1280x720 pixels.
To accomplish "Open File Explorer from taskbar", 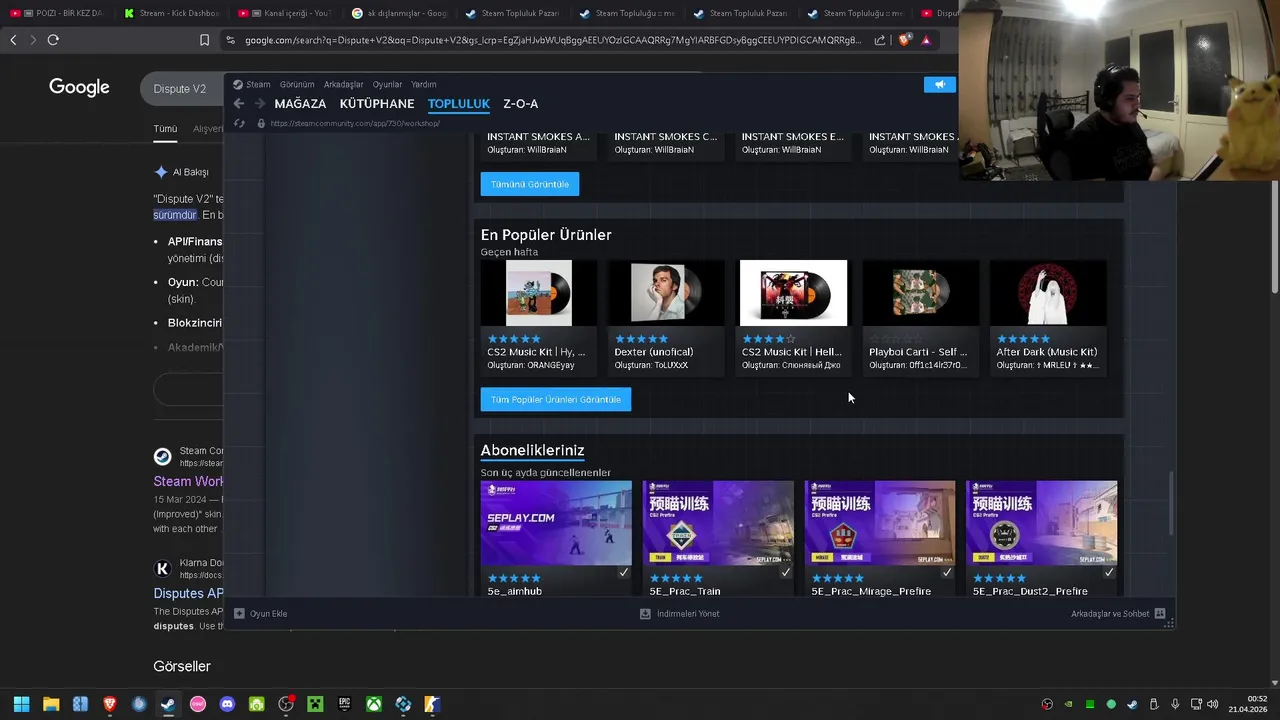I will [x=51, y=704].
